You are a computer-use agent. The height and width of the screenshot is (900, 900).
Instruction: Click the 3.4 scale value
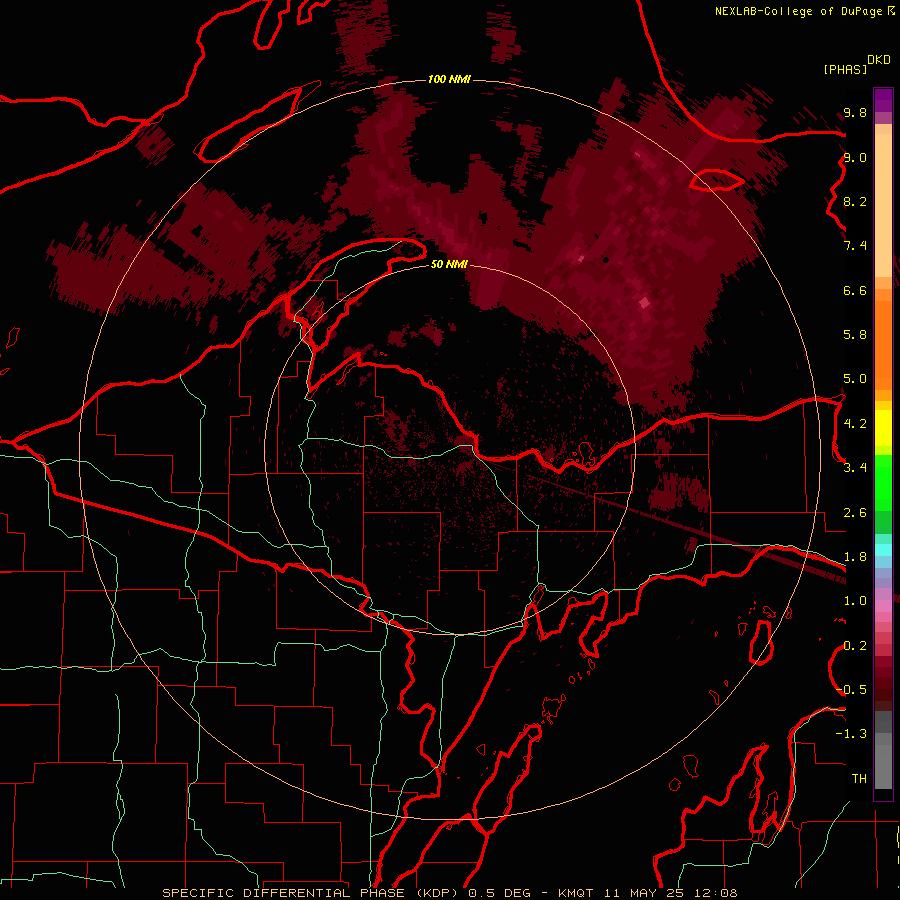[x=855, y=468]
